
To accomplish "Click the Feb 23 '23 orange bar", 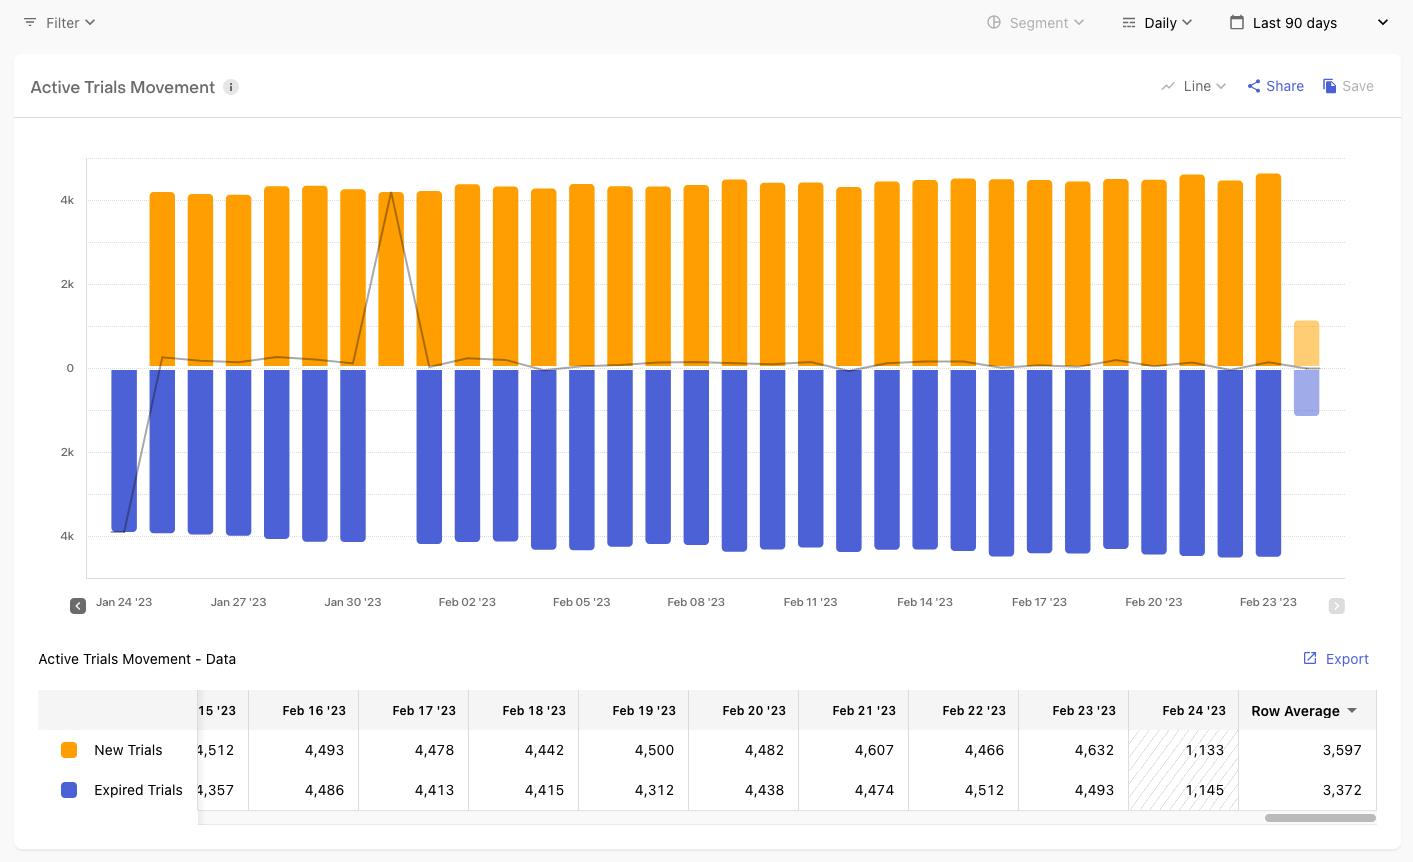I will 1268,270.
